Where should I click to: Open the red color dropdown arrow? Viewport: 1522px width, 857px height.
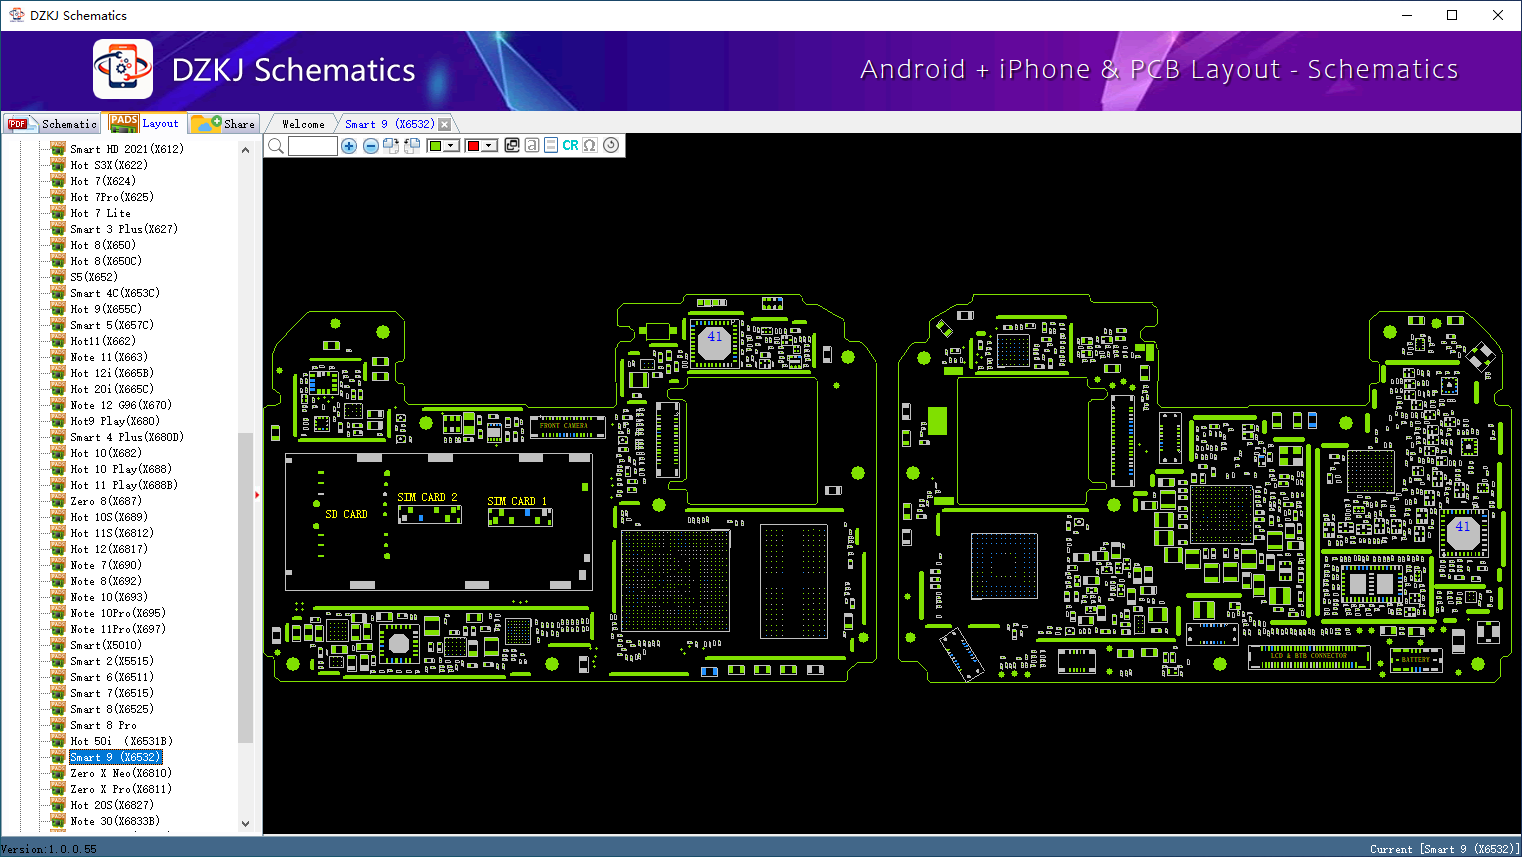point(490,146)
